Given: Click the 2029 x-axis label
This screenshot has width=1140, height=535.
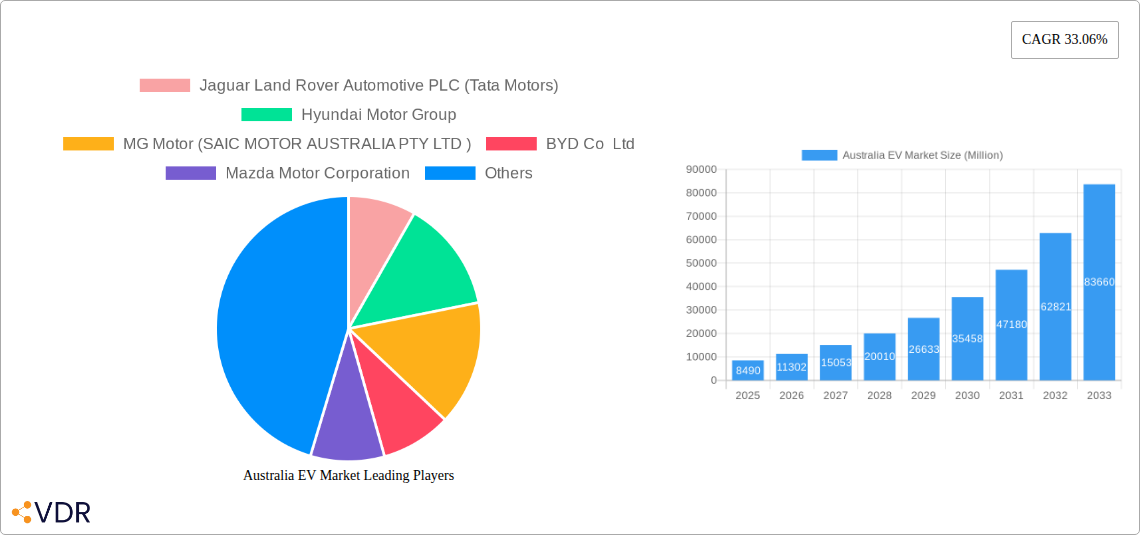Looking at the screenshot, I should tap(923, 395).
